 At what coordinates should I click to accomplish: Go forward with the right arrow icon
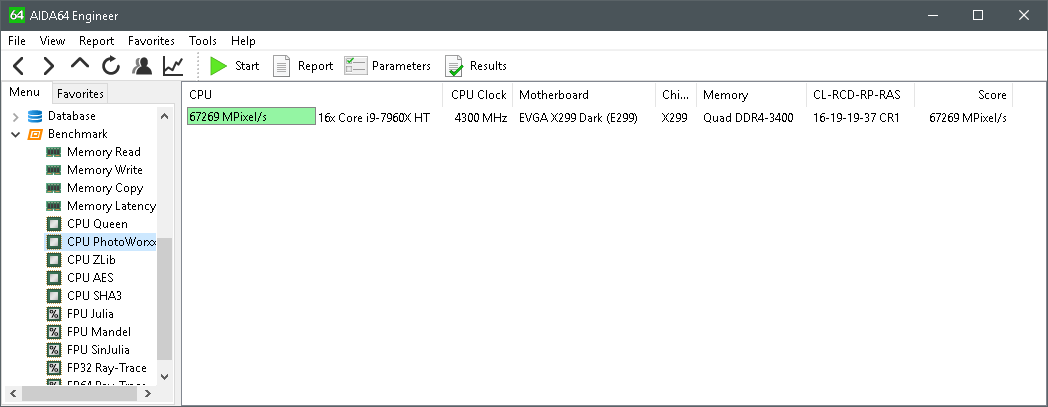pyautogui.click(x=48, y=65)
